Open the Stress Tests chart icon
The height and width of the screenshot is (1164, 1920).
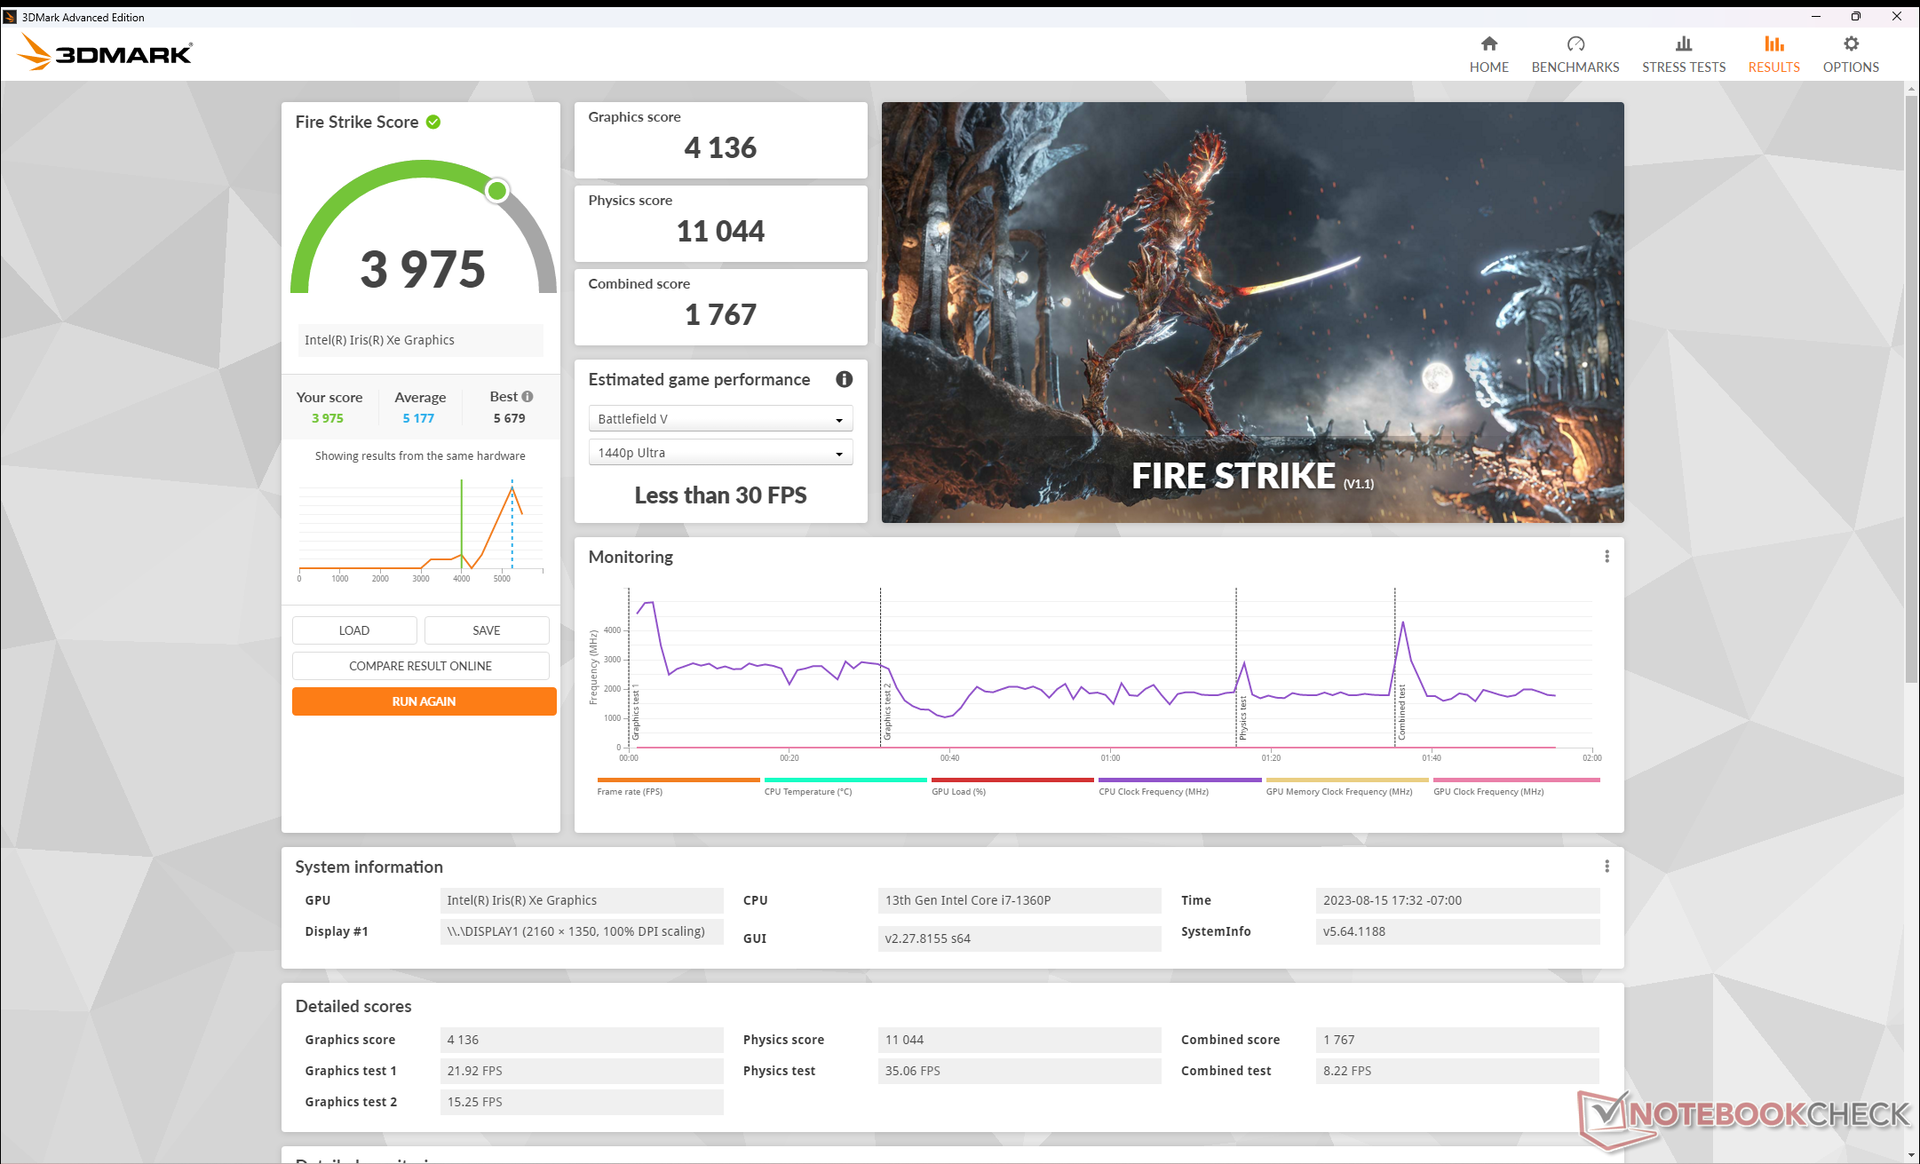coord(1683,44)
